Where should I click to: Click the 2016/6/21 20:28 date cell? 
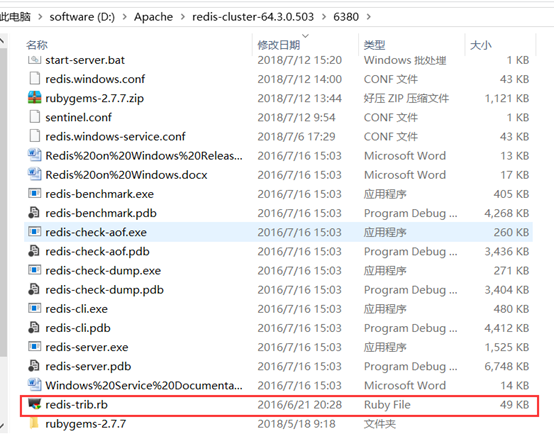pyautogui.click(x=300, y=404)
